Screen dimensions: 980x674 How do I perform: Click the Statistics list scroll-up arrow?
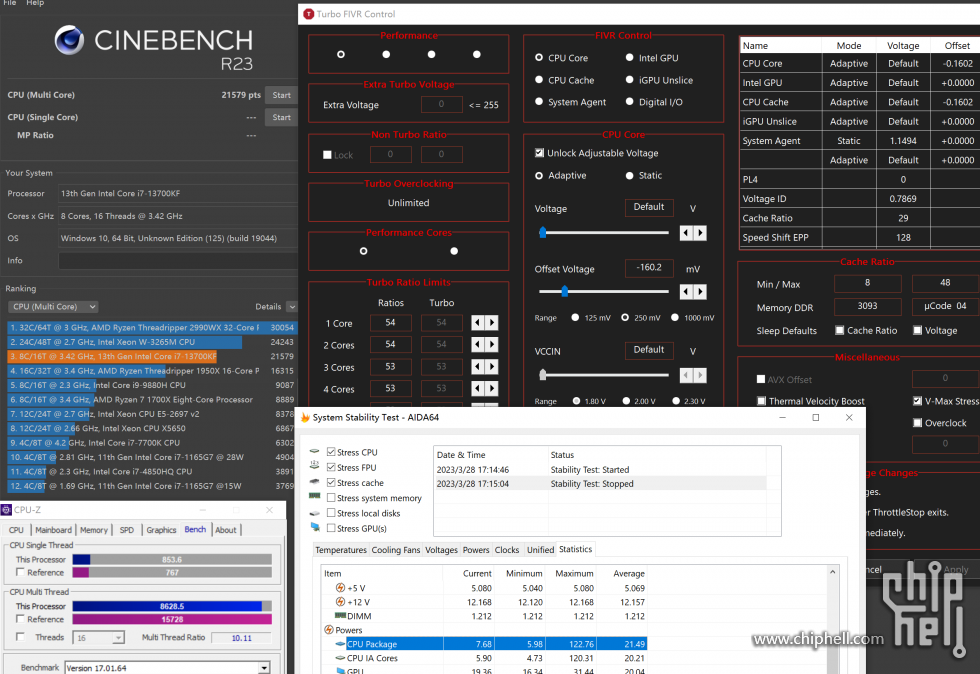point(832,572)
